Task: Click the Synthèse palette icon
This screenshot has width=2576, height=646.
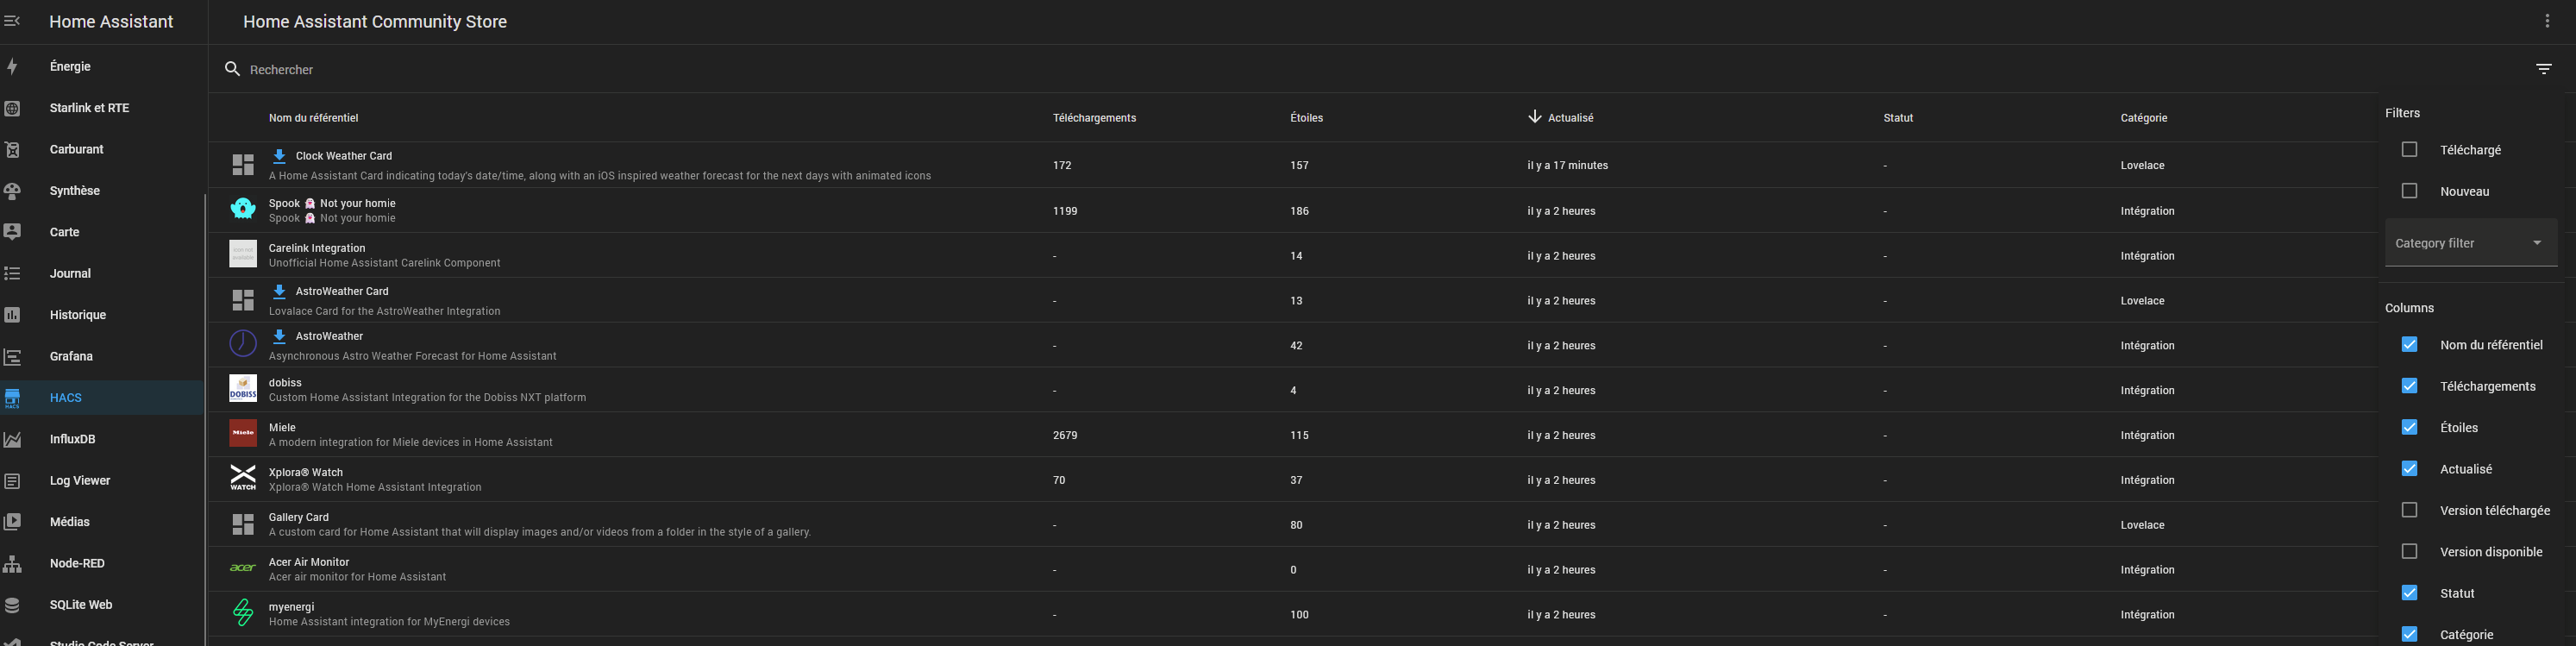Action: point(12,191)
